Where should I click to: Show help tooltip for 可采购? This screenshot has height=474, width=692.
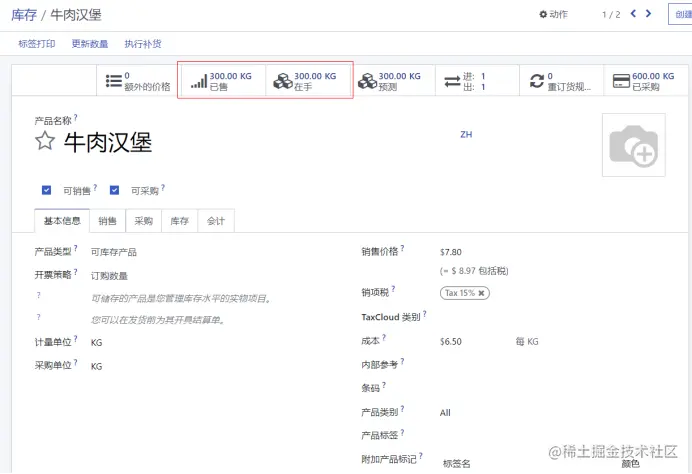(163, 188)
